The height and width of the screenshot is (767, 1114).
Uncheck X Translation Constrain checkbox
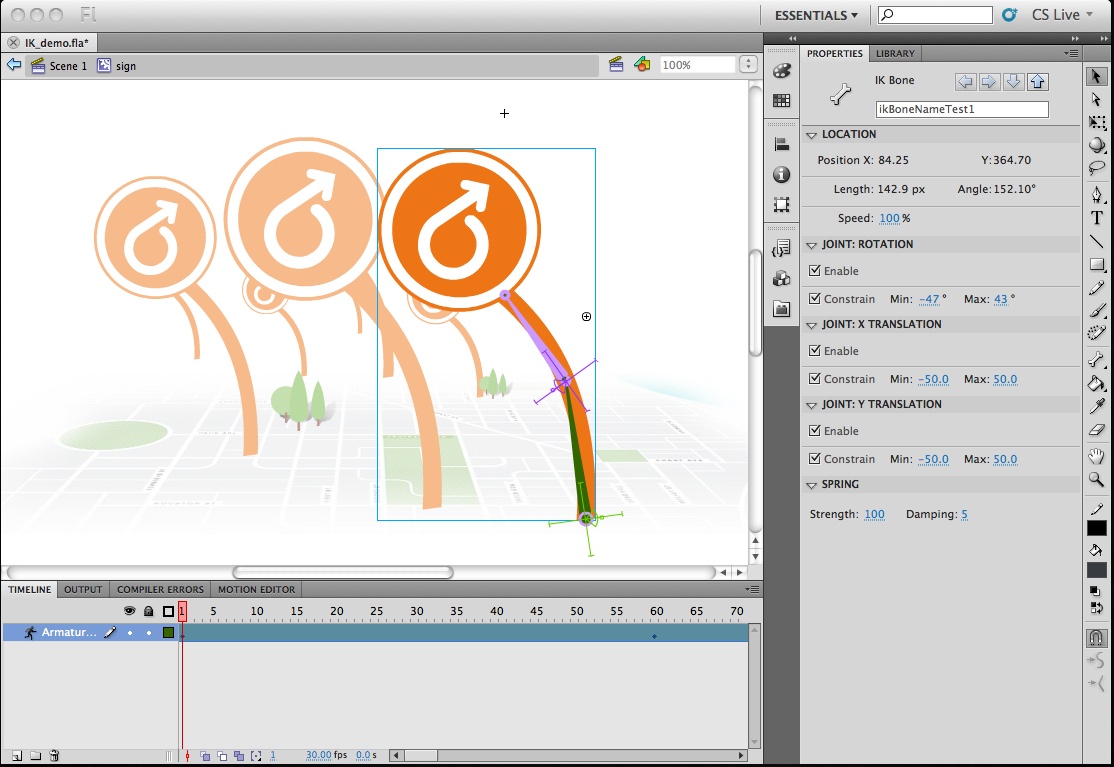point(815,379)
